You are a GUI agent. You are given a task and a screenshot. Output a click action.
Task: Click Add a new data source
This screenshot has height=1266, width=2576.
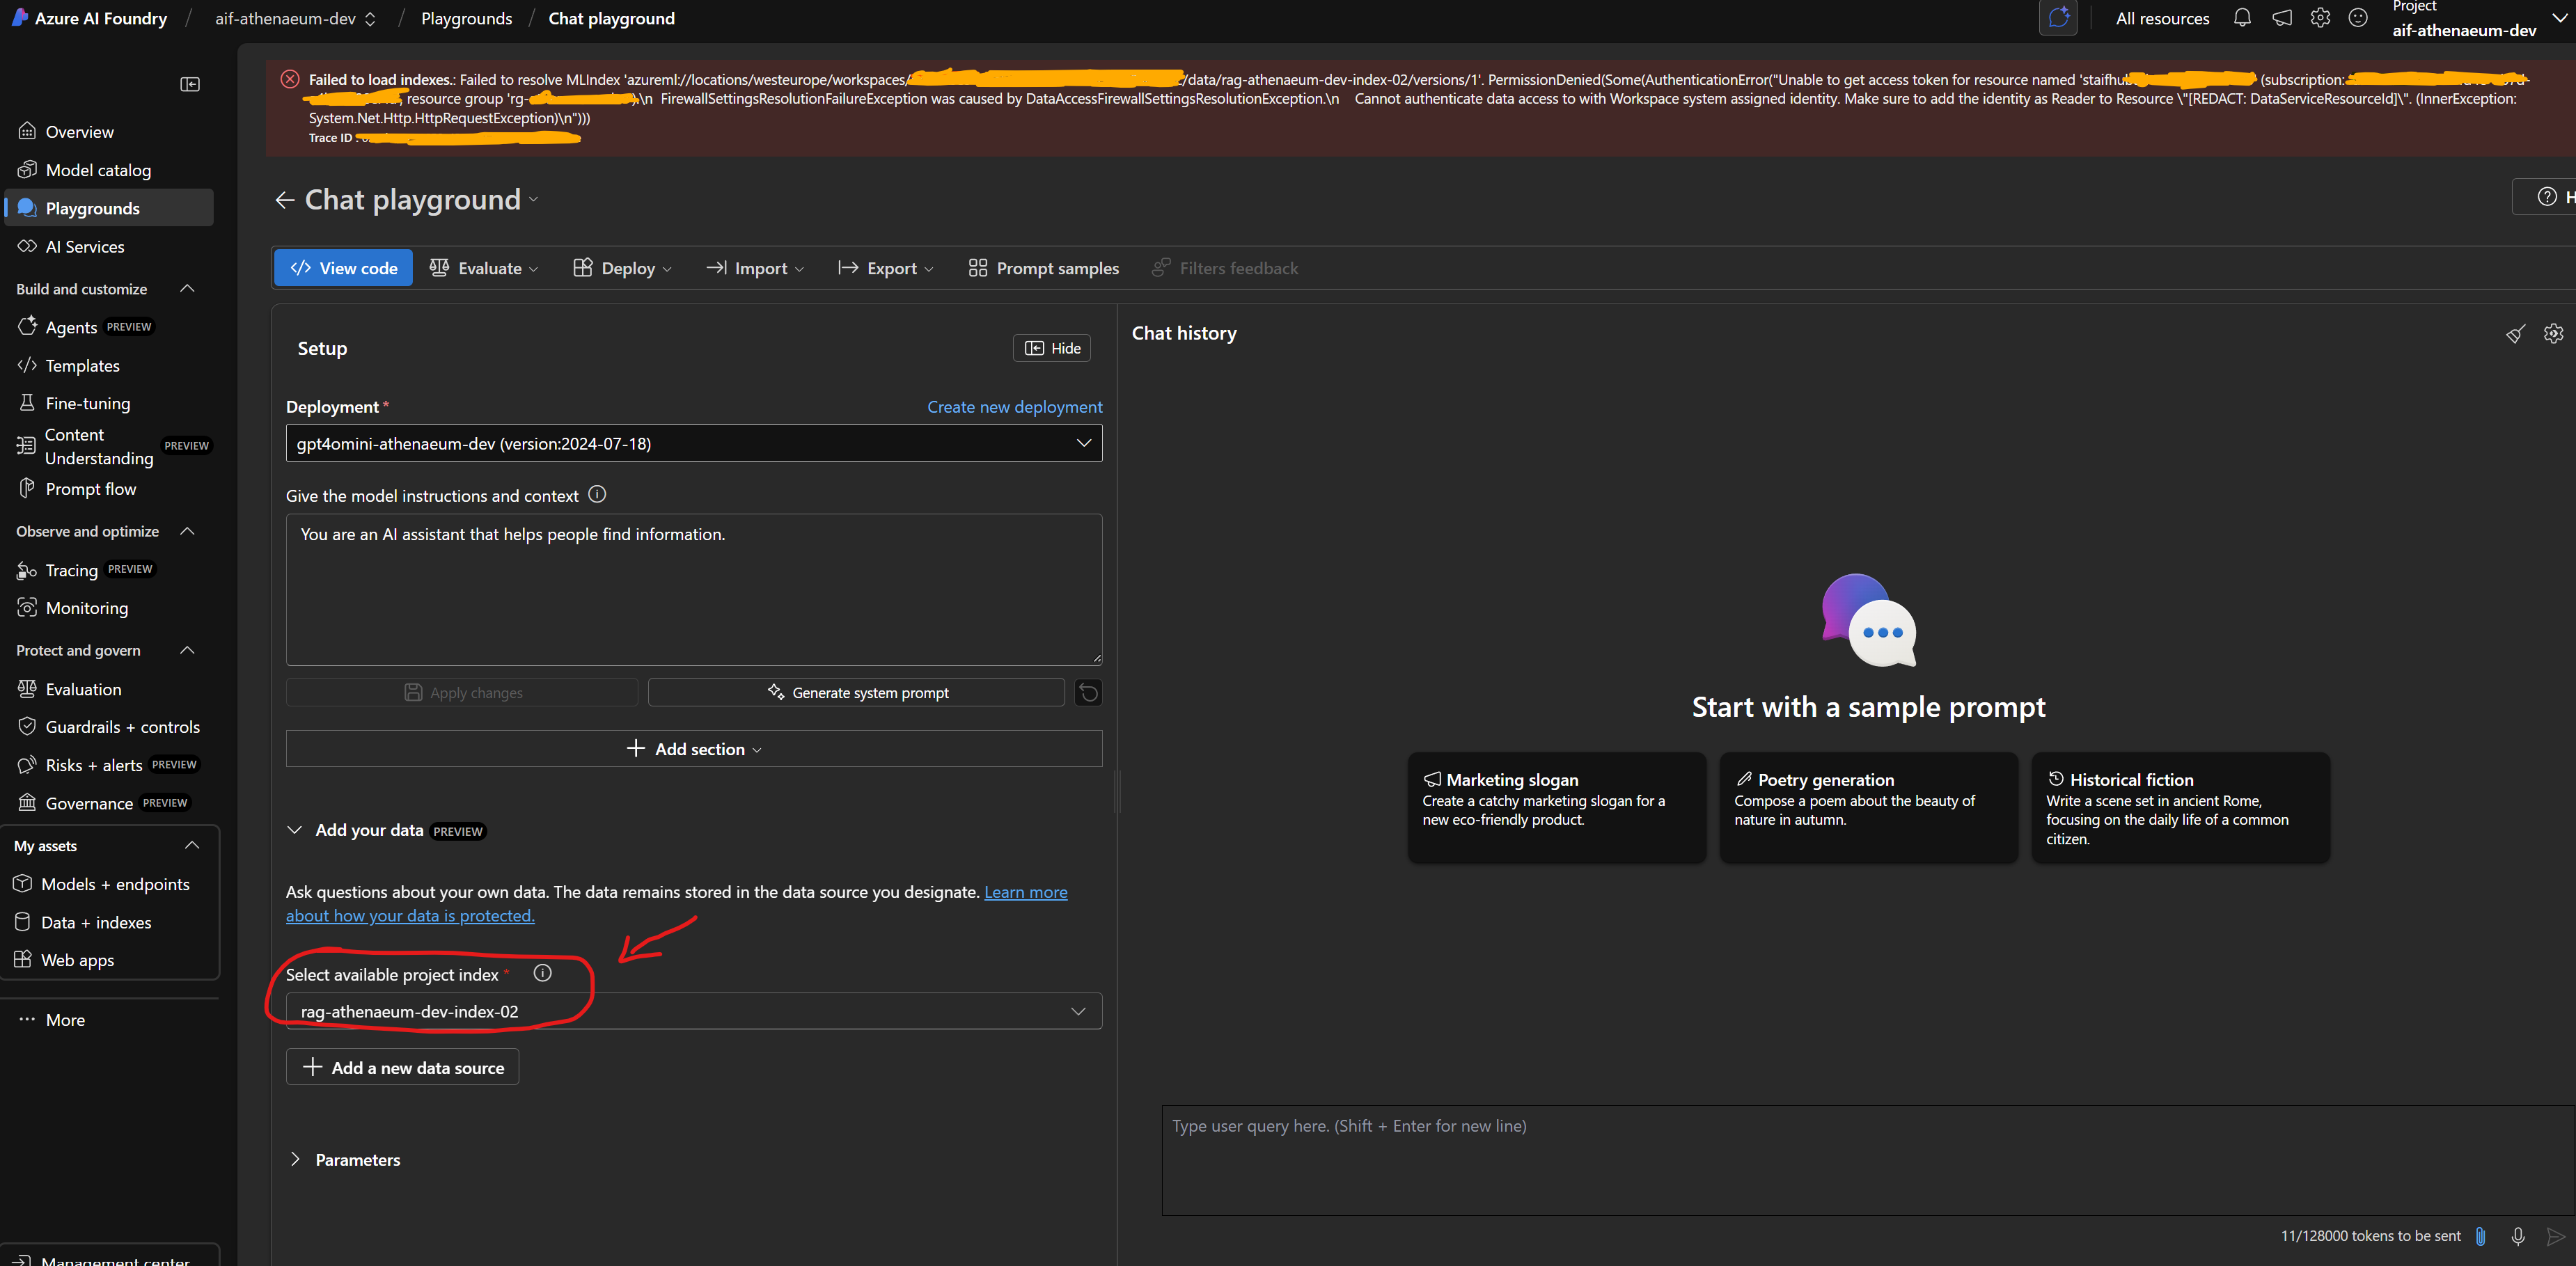[402, 1067]
